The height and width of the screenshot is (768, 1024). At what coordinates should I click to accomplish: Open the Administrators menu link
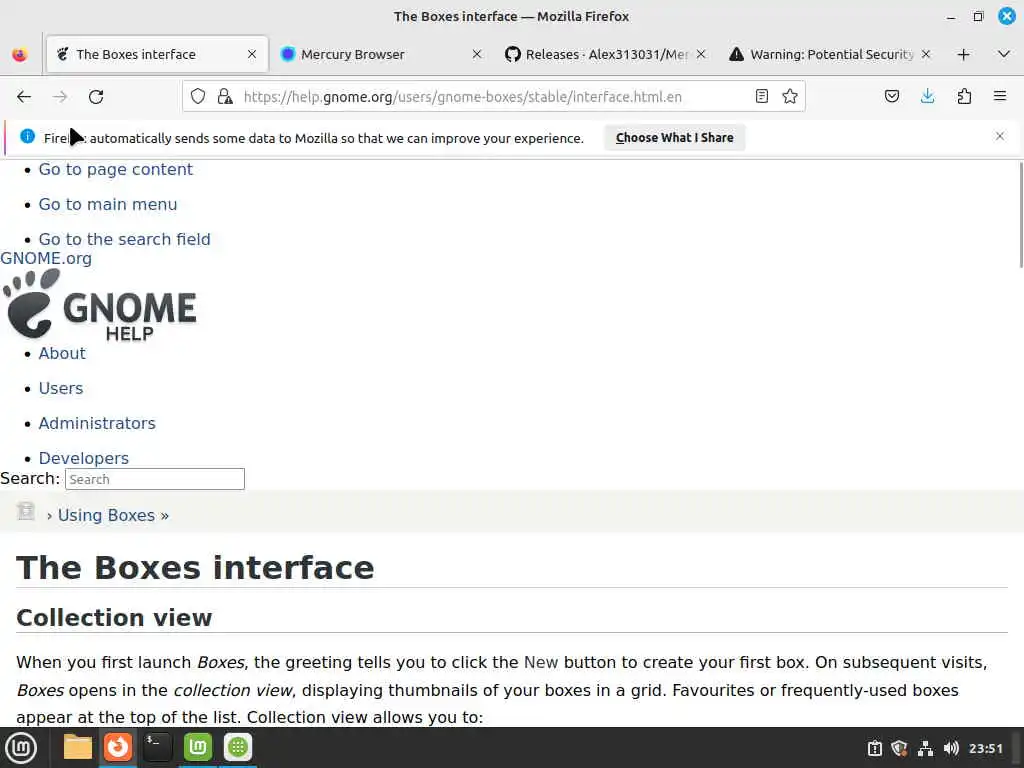click(x=97, y=423)
